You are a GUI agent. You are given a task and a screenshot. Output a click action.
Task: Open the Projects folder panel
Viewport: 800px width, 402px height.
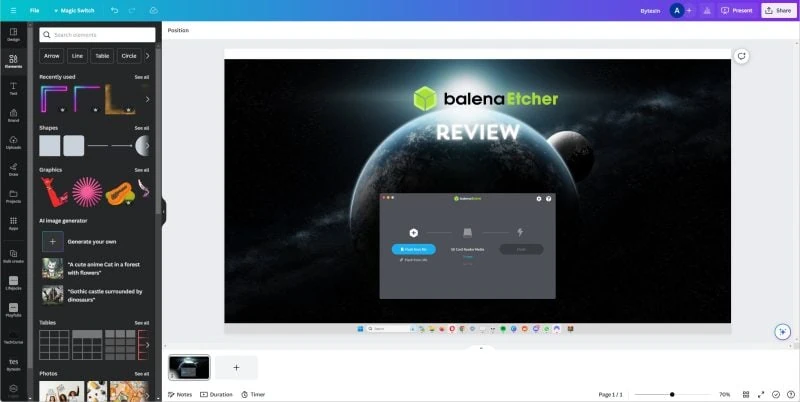pyautogui.click(x=13, y=197)
